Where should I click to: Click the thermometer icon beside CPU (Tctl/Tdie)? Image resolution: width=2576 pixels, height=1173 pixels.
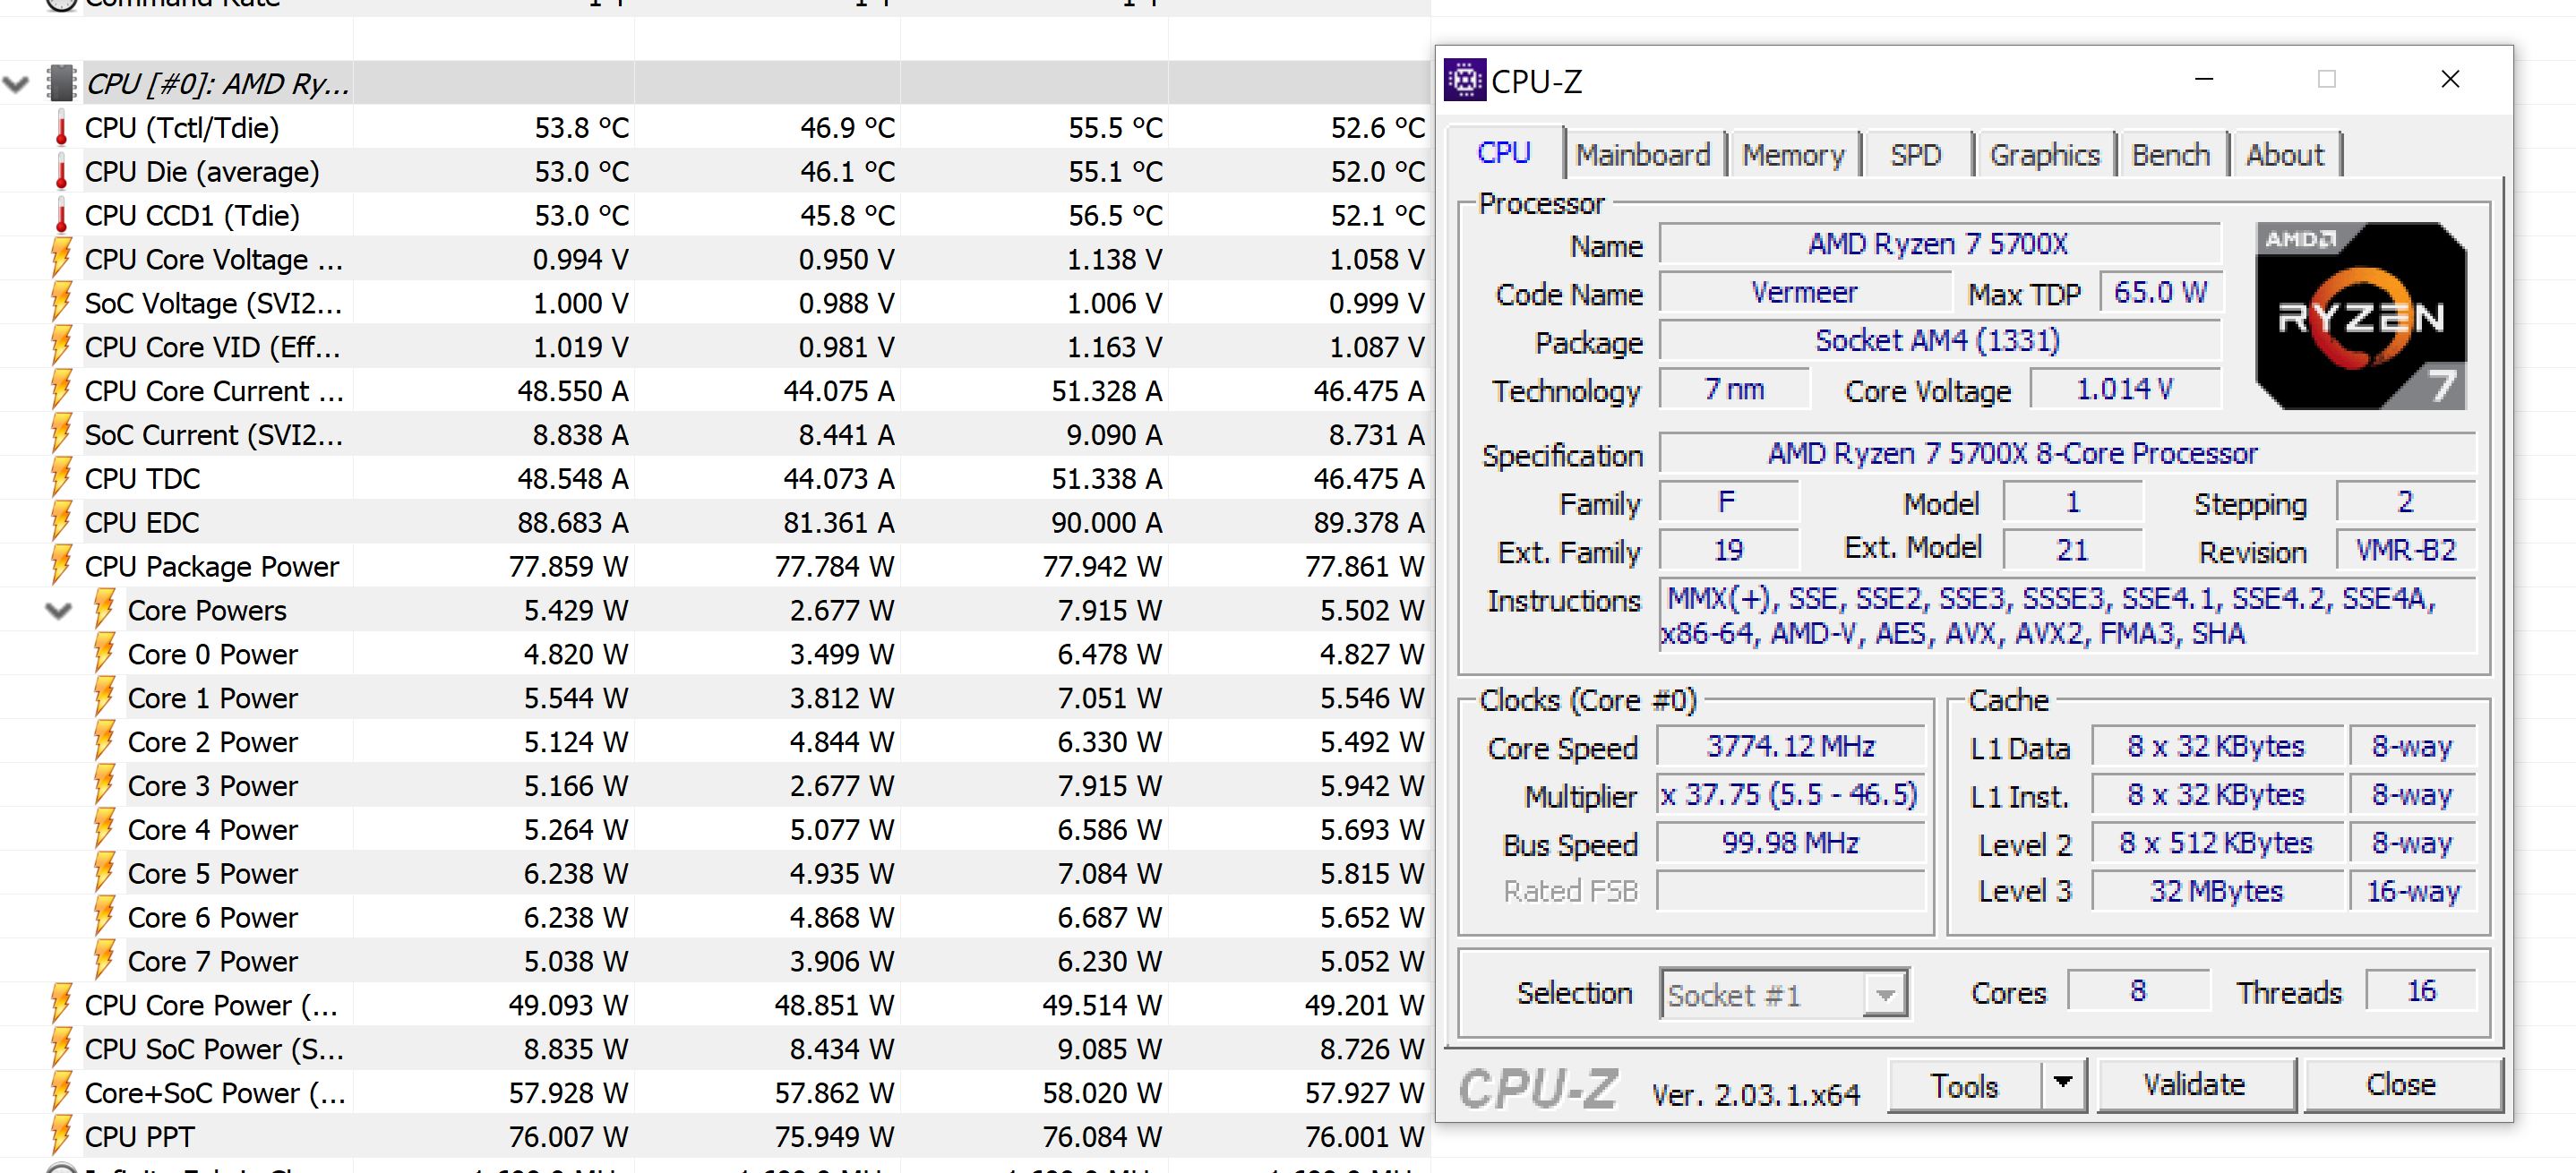[61, 129]
